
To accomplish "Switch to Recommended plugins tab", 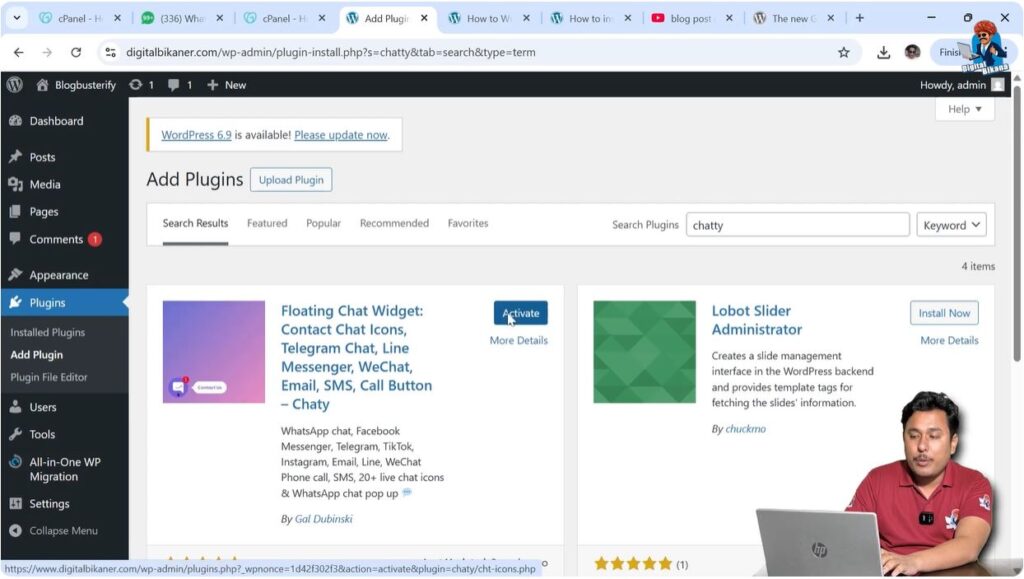I will click(394, 223).
